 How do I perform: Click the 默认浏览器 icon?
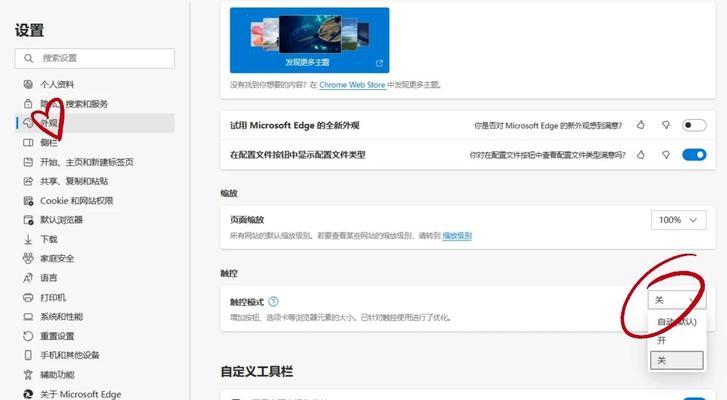[x=28, y=220]
